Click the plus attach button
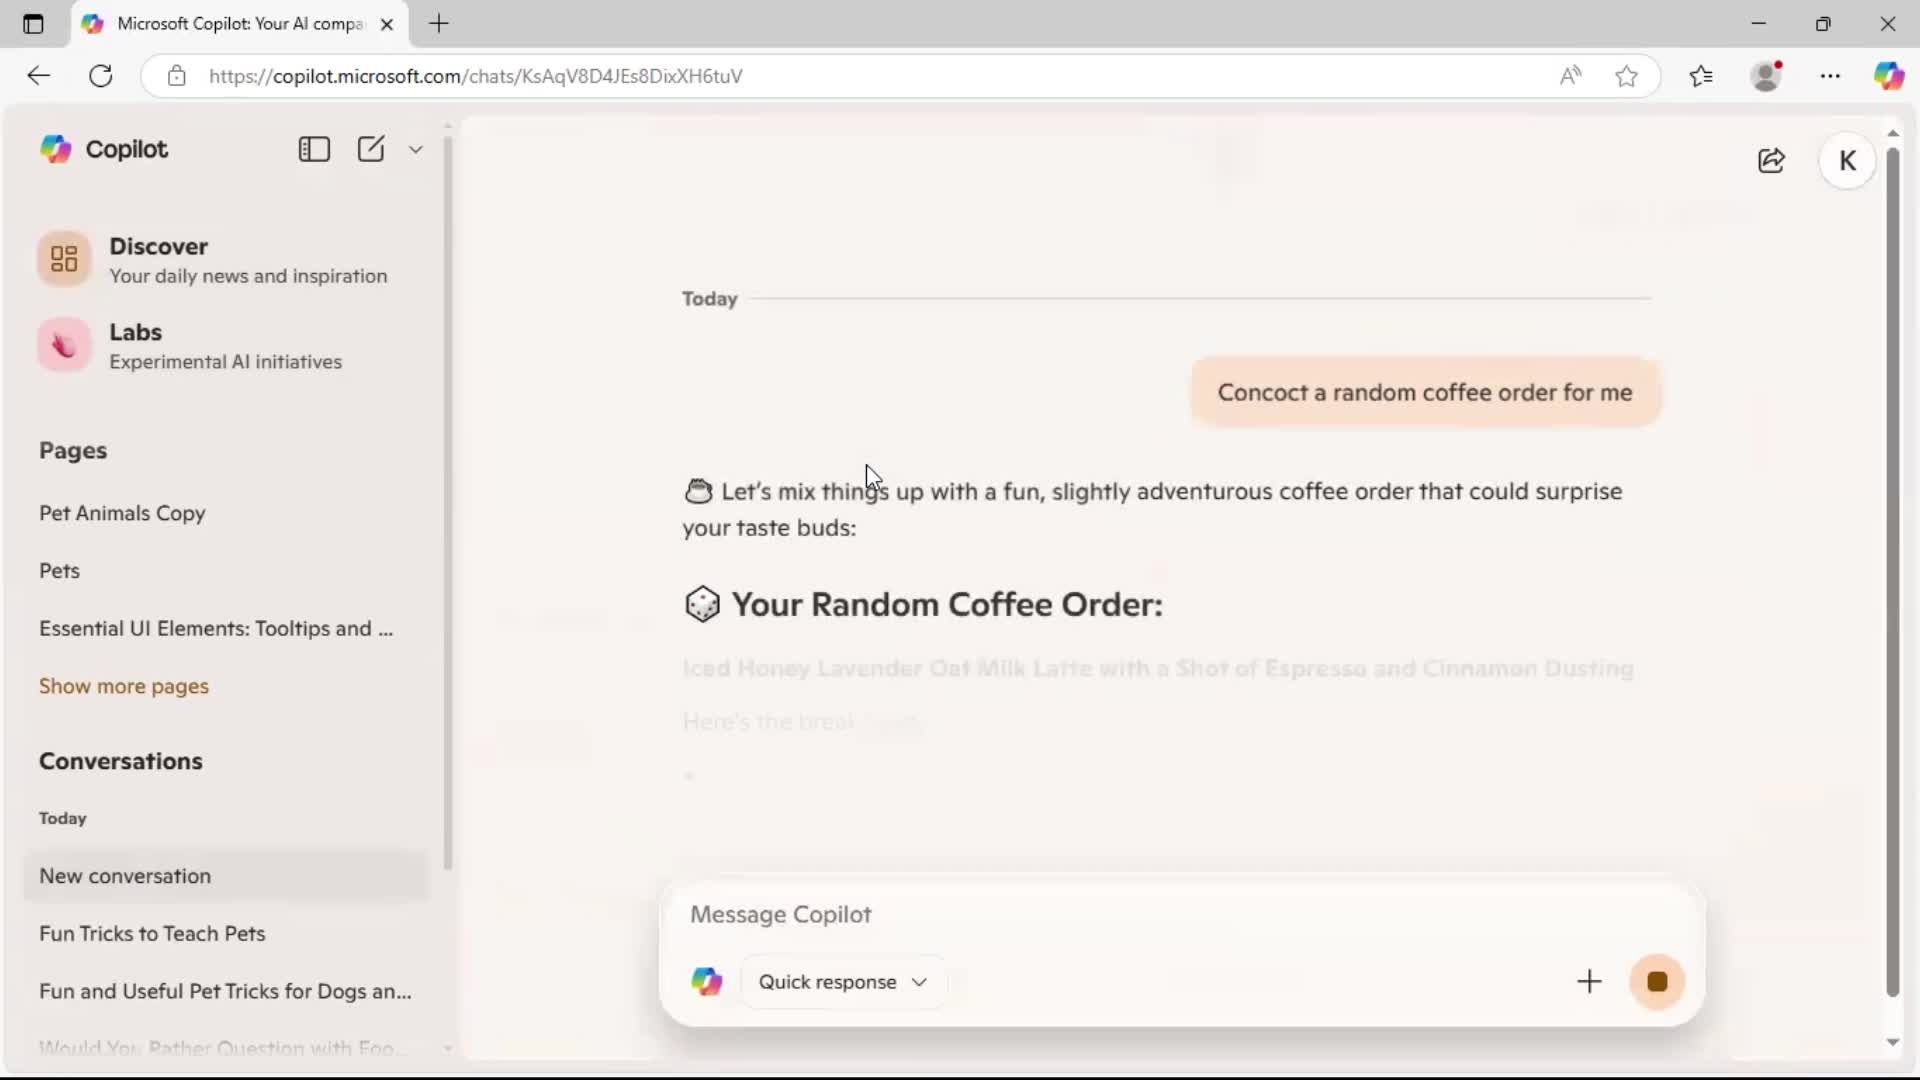This screenshot has height=1080, width=1920. [1589, 982]
